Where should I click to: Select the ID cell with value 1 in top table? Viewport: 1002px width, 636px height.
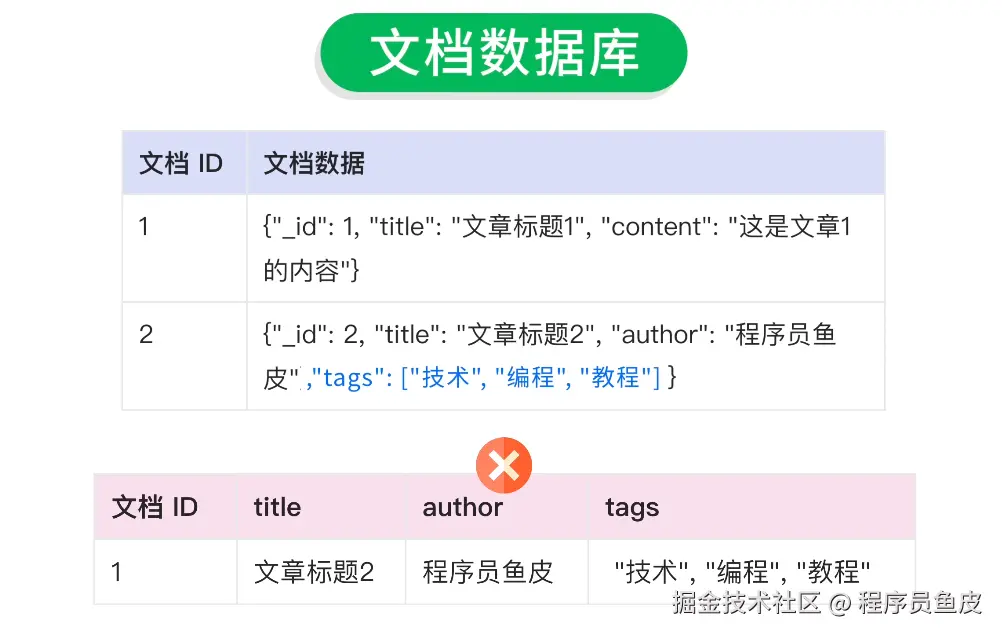(x=144, y=227)
